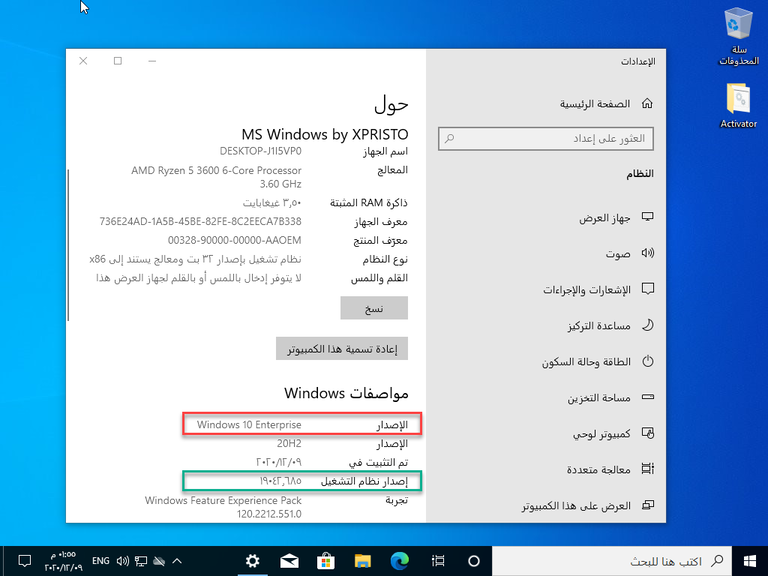The width and height of the screenshot is (768, 576).
Task: Click the Cortana circle icon on taskbar
Action: [x=474, y=561]
